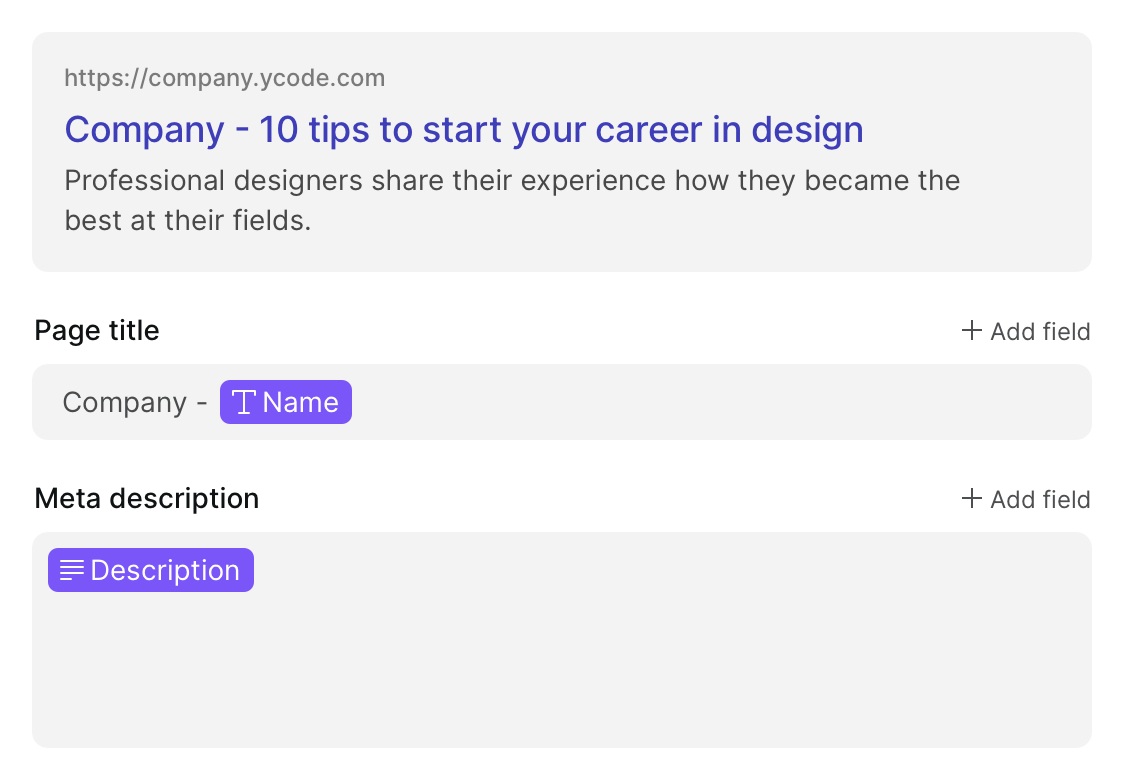This screenshot has width=1124, height=780.
Task: Select the purple Name field chip
Action: point(285,402)
